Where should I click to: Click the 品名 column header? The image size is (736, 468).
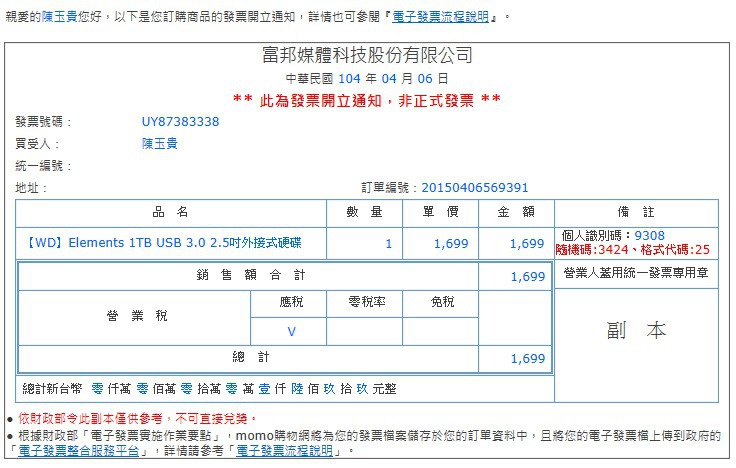tap(171, 213)
